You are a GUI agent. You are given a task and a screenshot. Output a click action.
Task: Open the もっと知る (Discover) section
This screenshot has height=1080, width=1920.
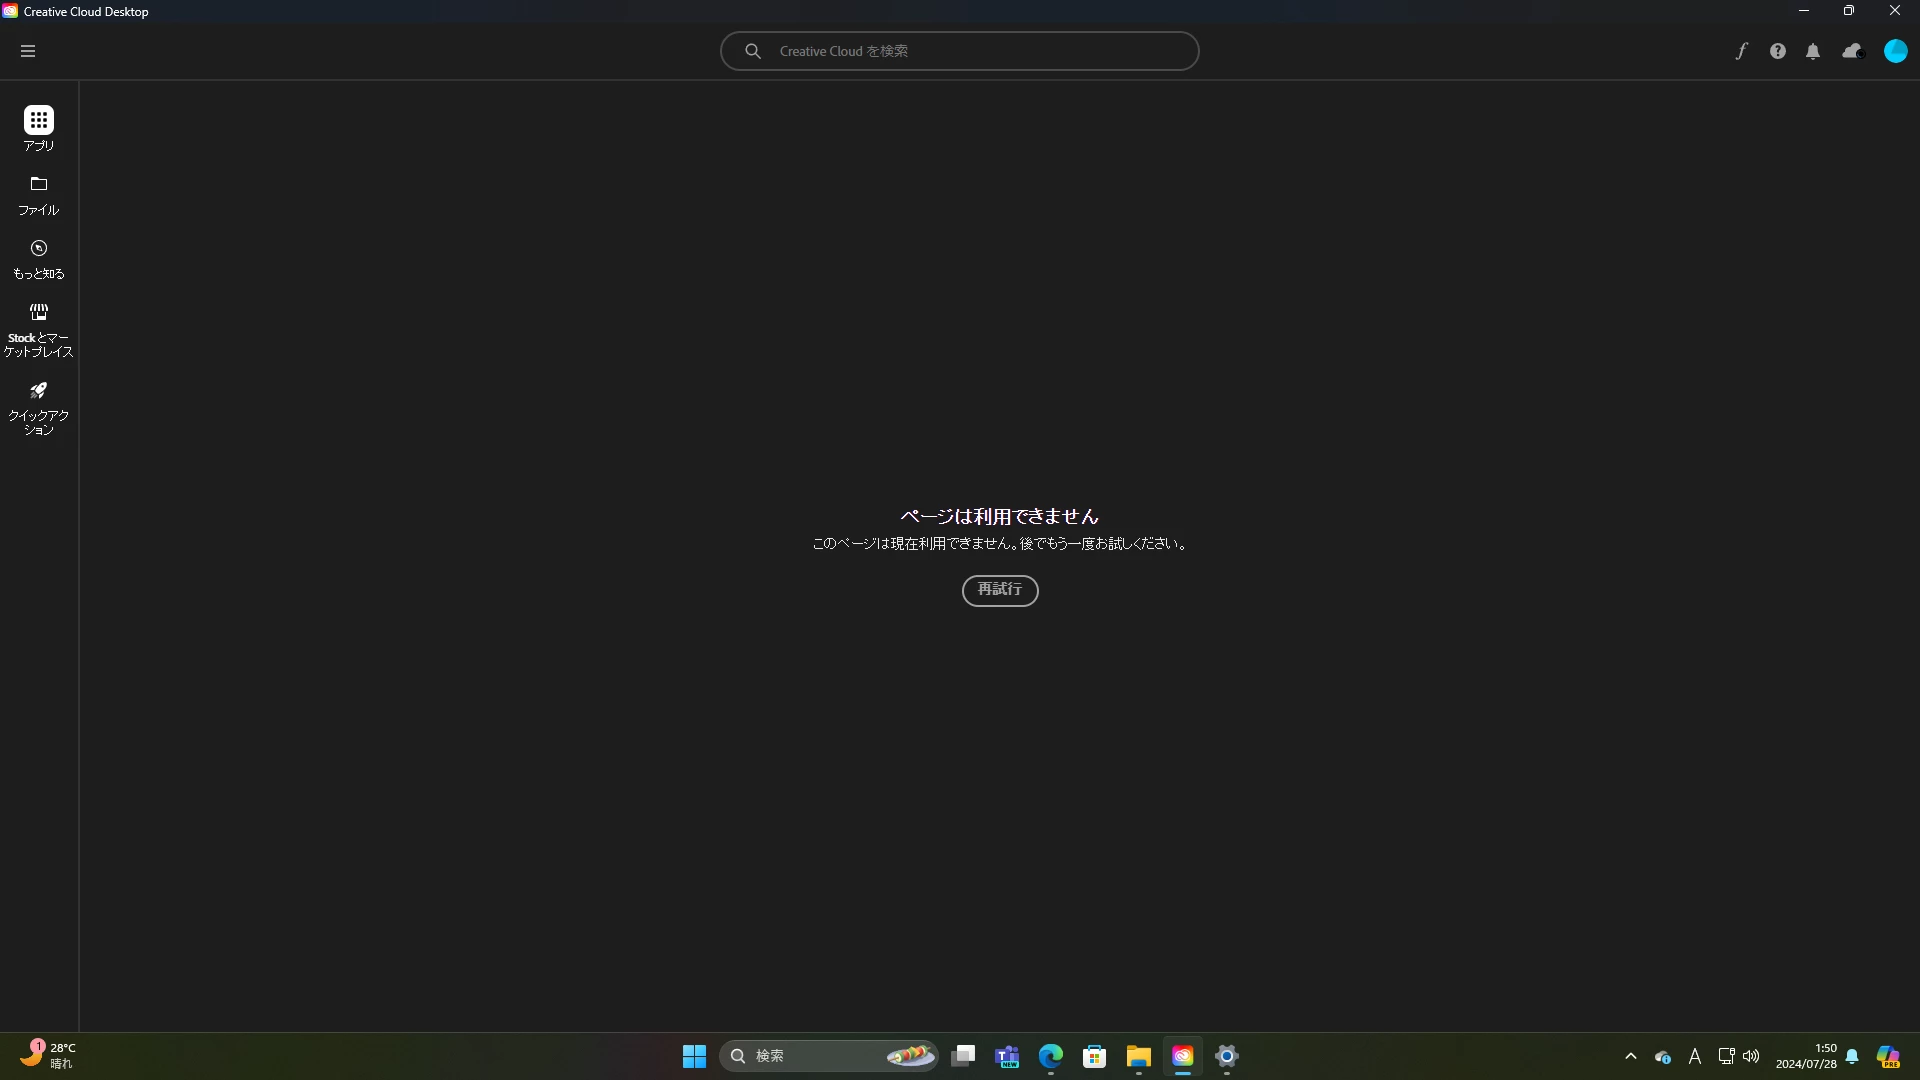click(39, 259)
